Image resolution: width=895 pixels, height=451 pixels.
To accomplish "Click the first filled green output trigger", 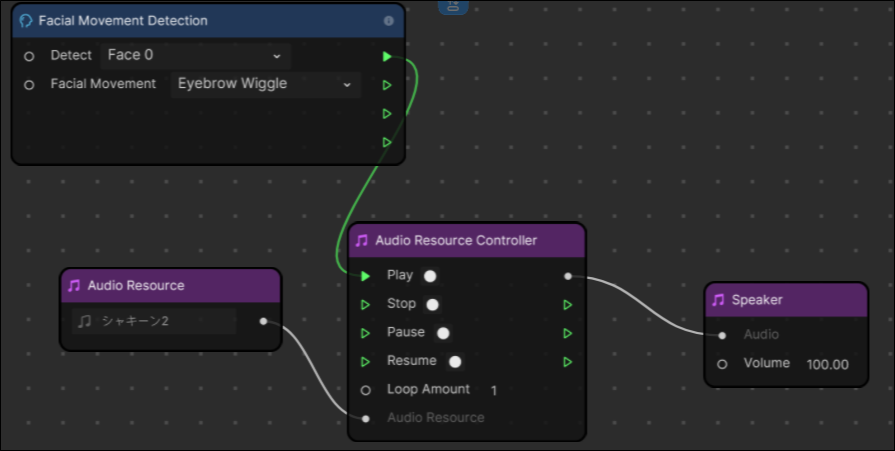I will tap(387, 57).
